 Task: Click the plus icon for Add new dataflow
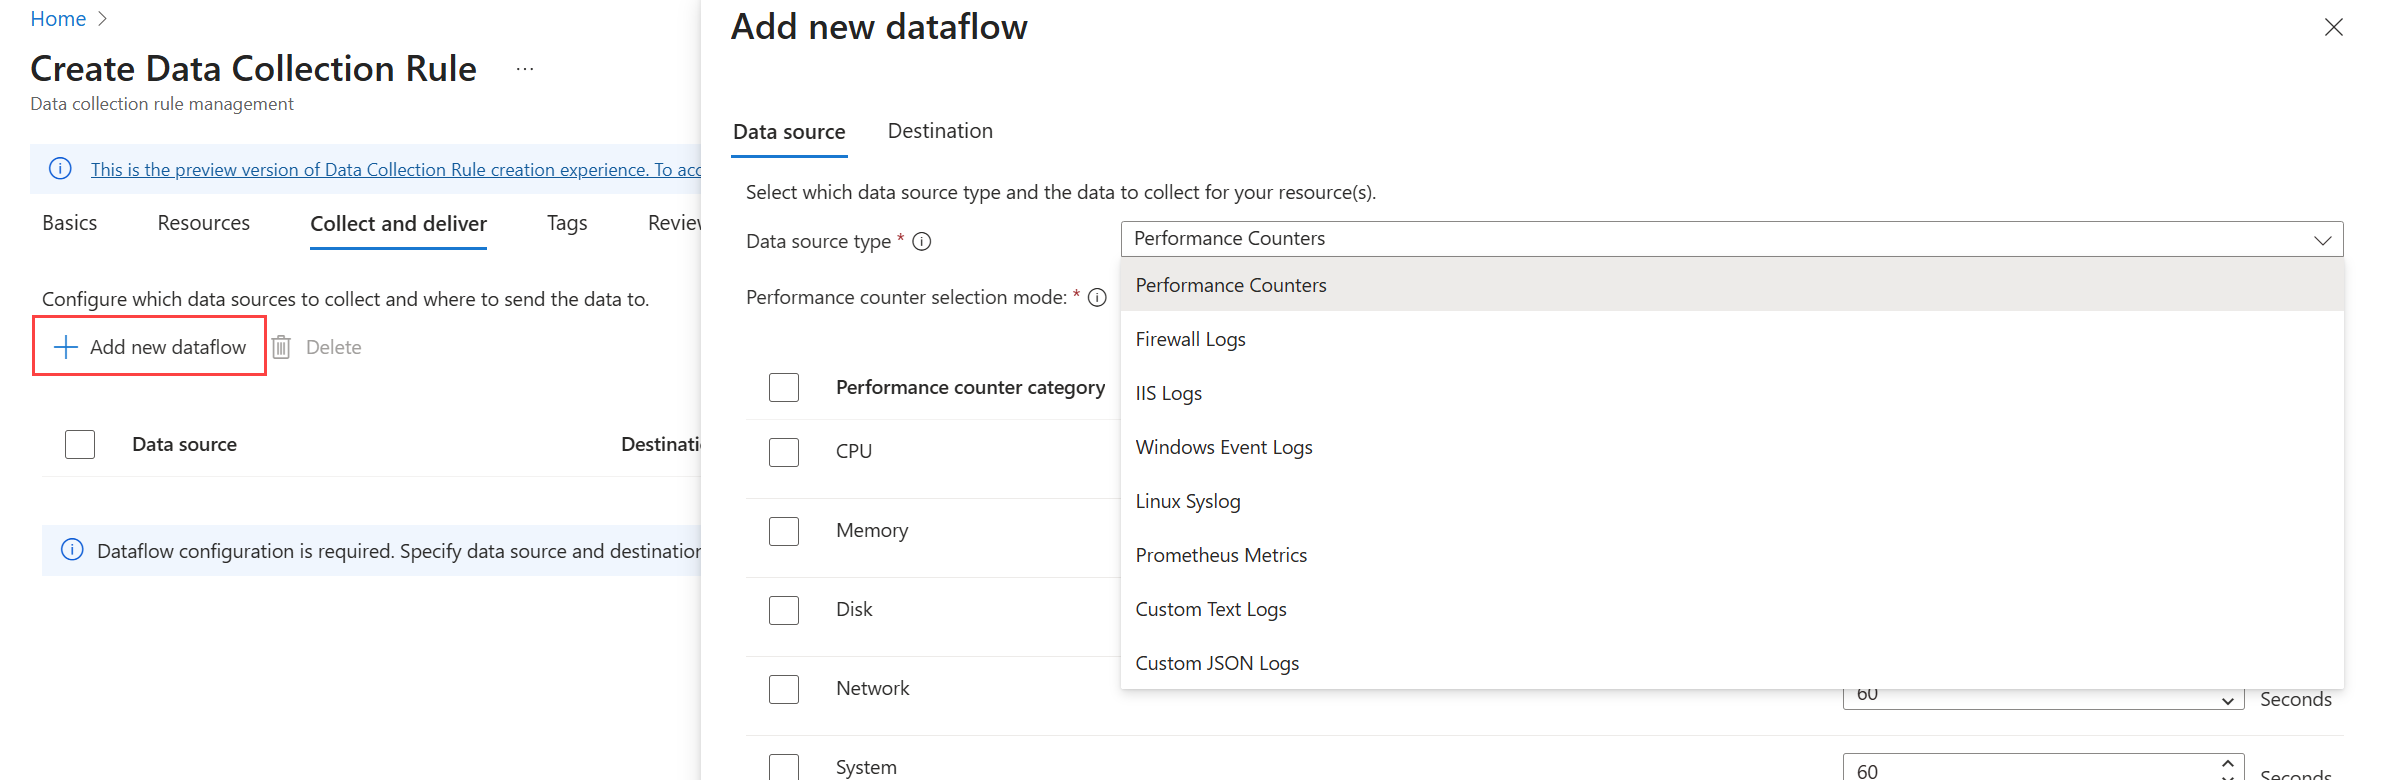pyautogui.click(x=66, y=347)
